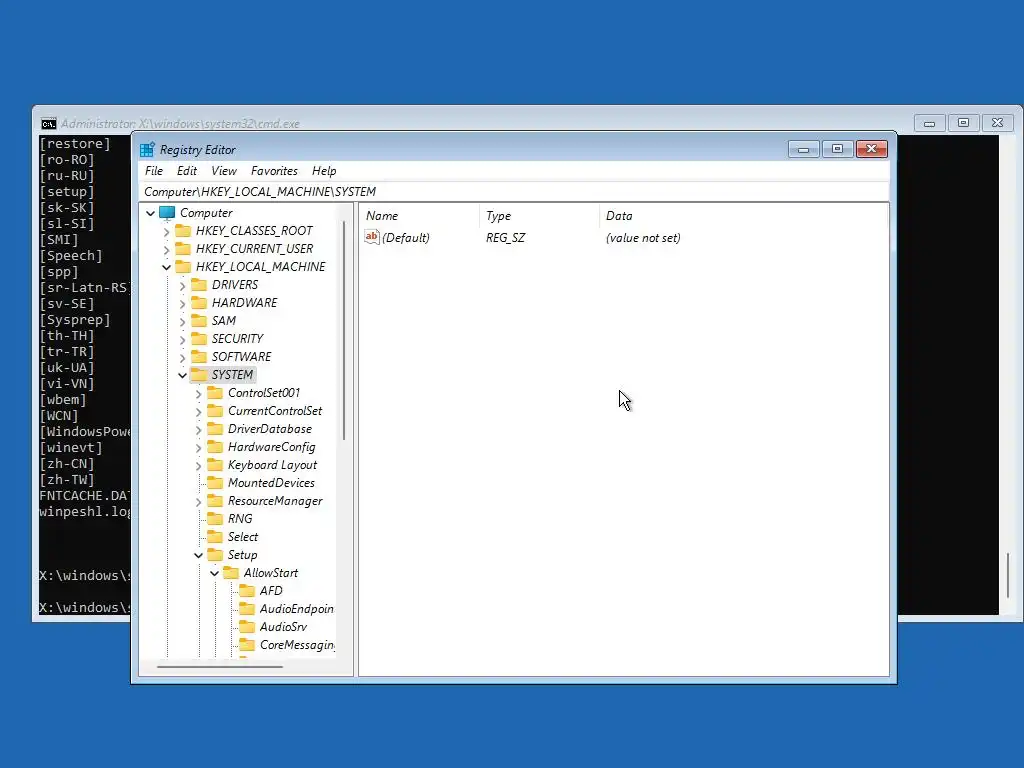Viewport: 1024px width, 768px height.
Task: Click the tree pane vertical scrollbar
Action: click(344, 330)
